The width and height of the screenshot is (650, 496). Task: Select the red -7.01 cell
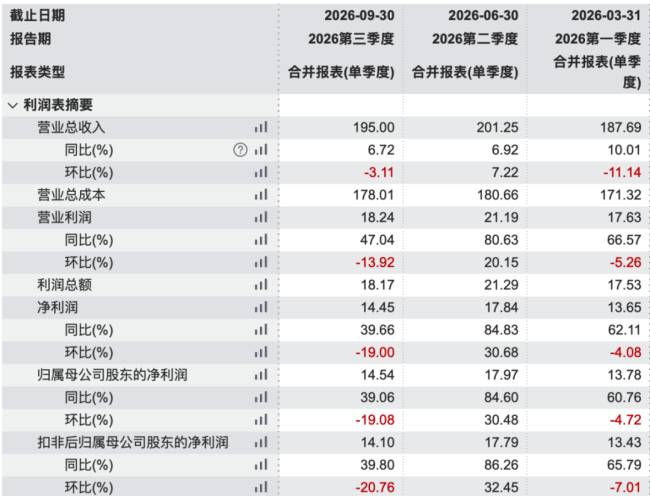pyautogui.click(x=626, y=487)
